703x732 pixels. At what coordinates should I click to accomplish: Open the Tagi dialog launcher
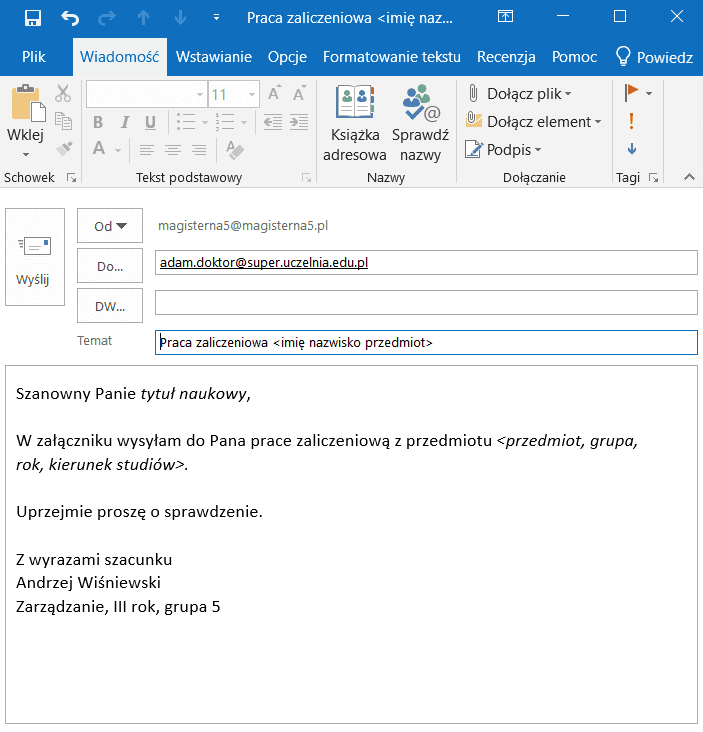(654, 177)
